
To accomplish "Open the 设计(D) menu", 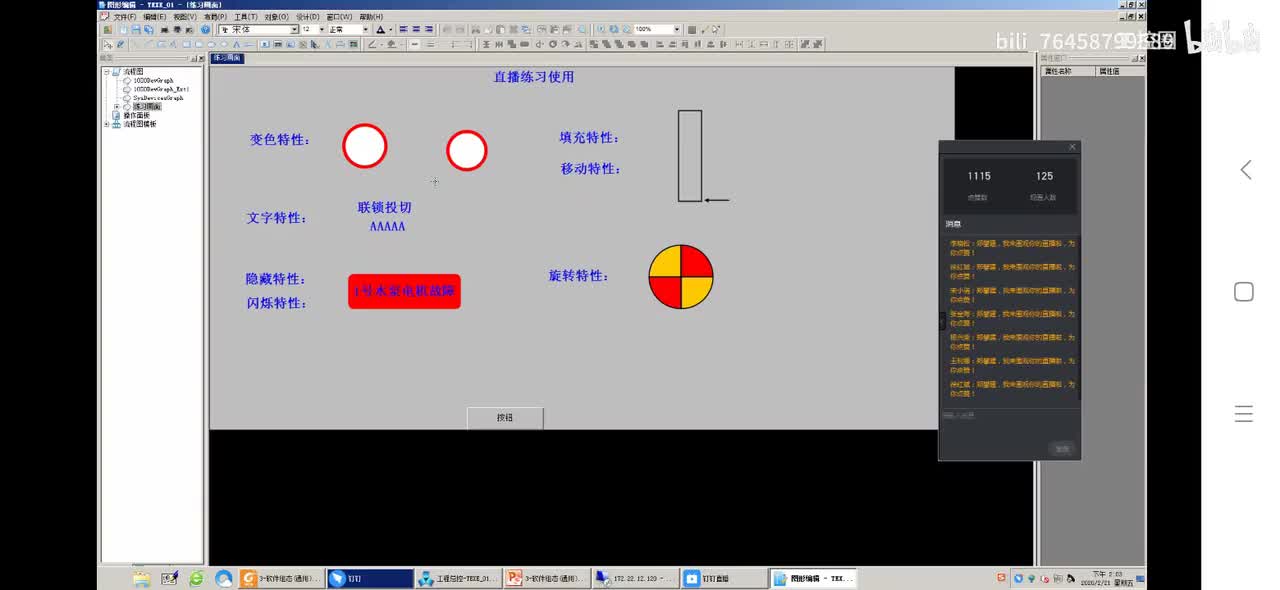I will (x=307, y=17).
